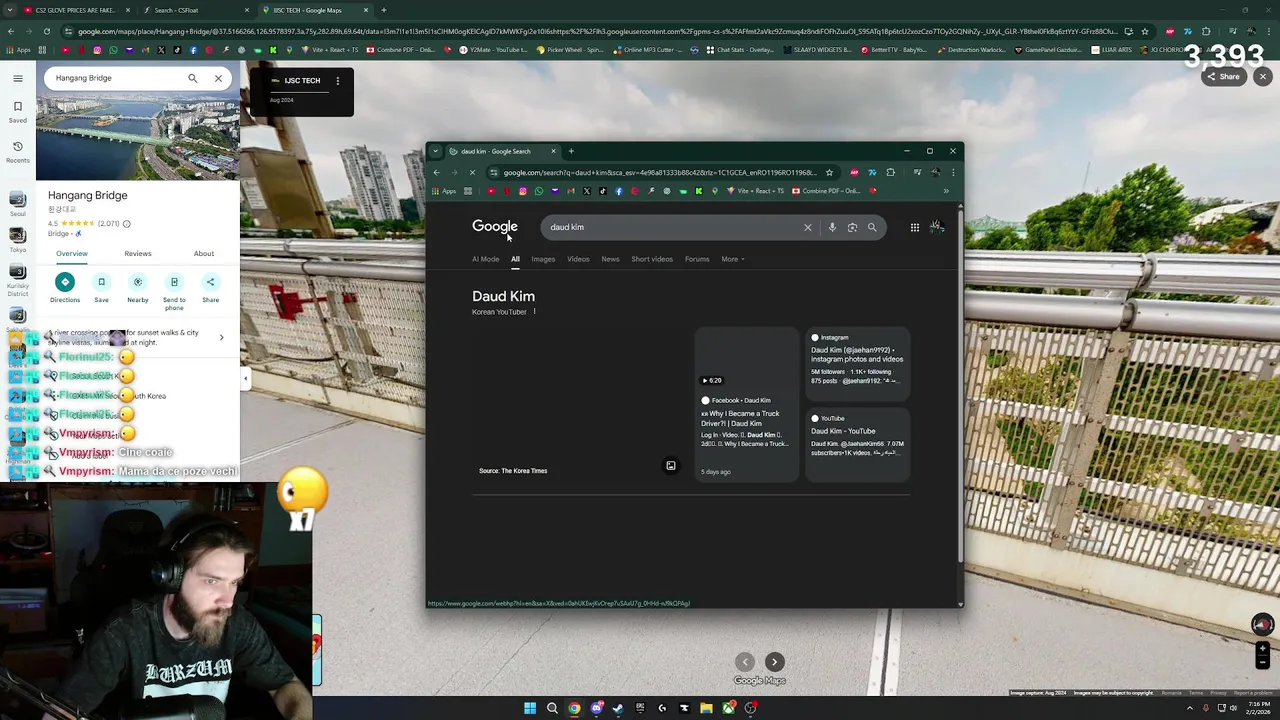Expand the front Chrome tab search dropdown

click(x=435, y=151)
